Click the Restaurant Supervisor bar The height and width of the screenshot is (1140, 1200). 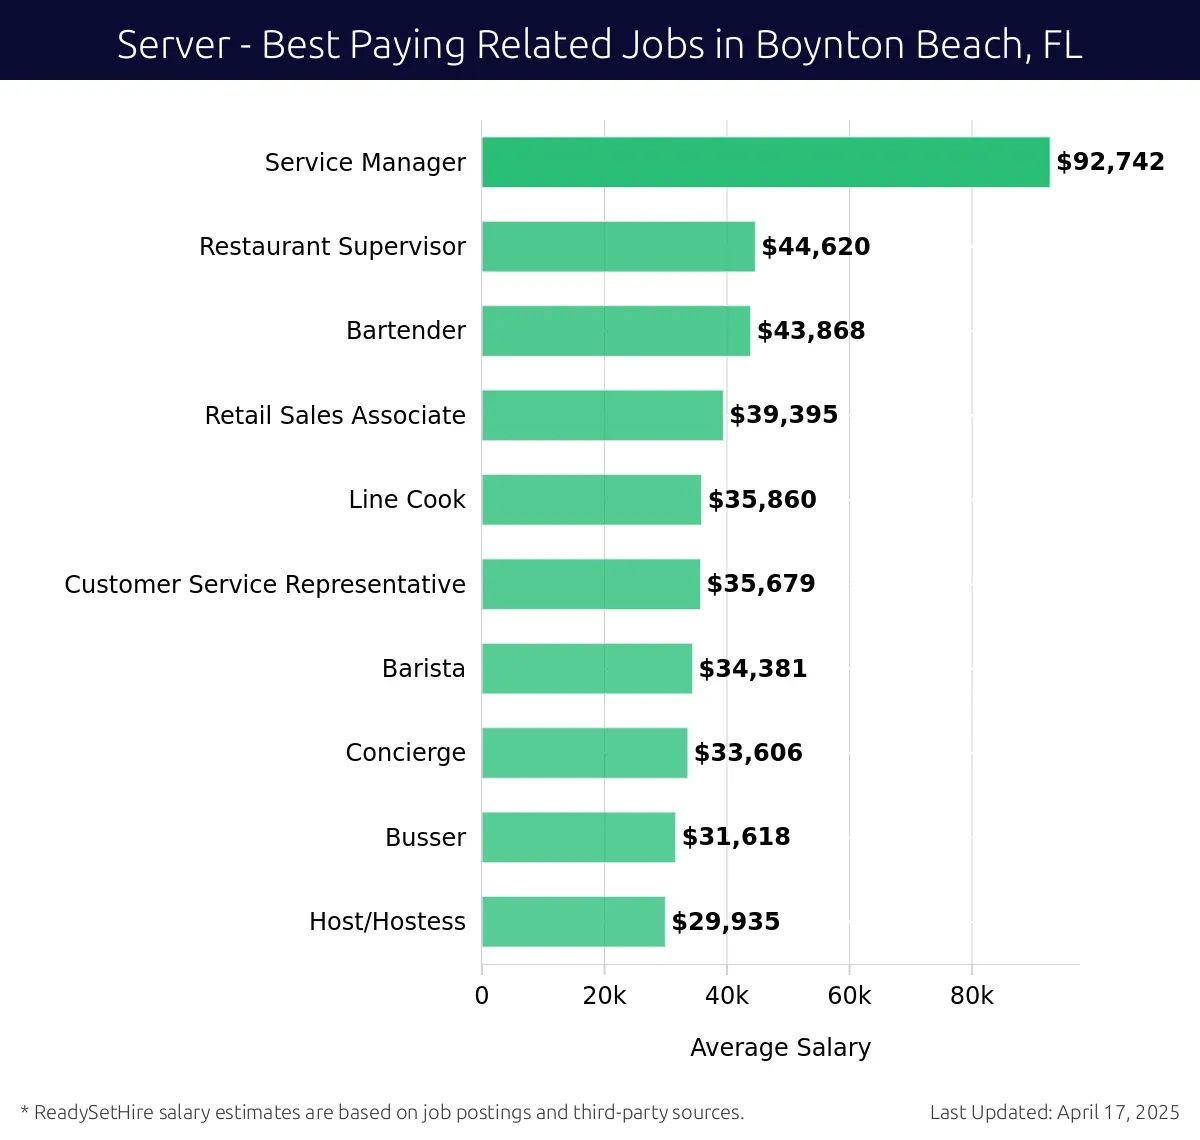(x=618, y=246)
